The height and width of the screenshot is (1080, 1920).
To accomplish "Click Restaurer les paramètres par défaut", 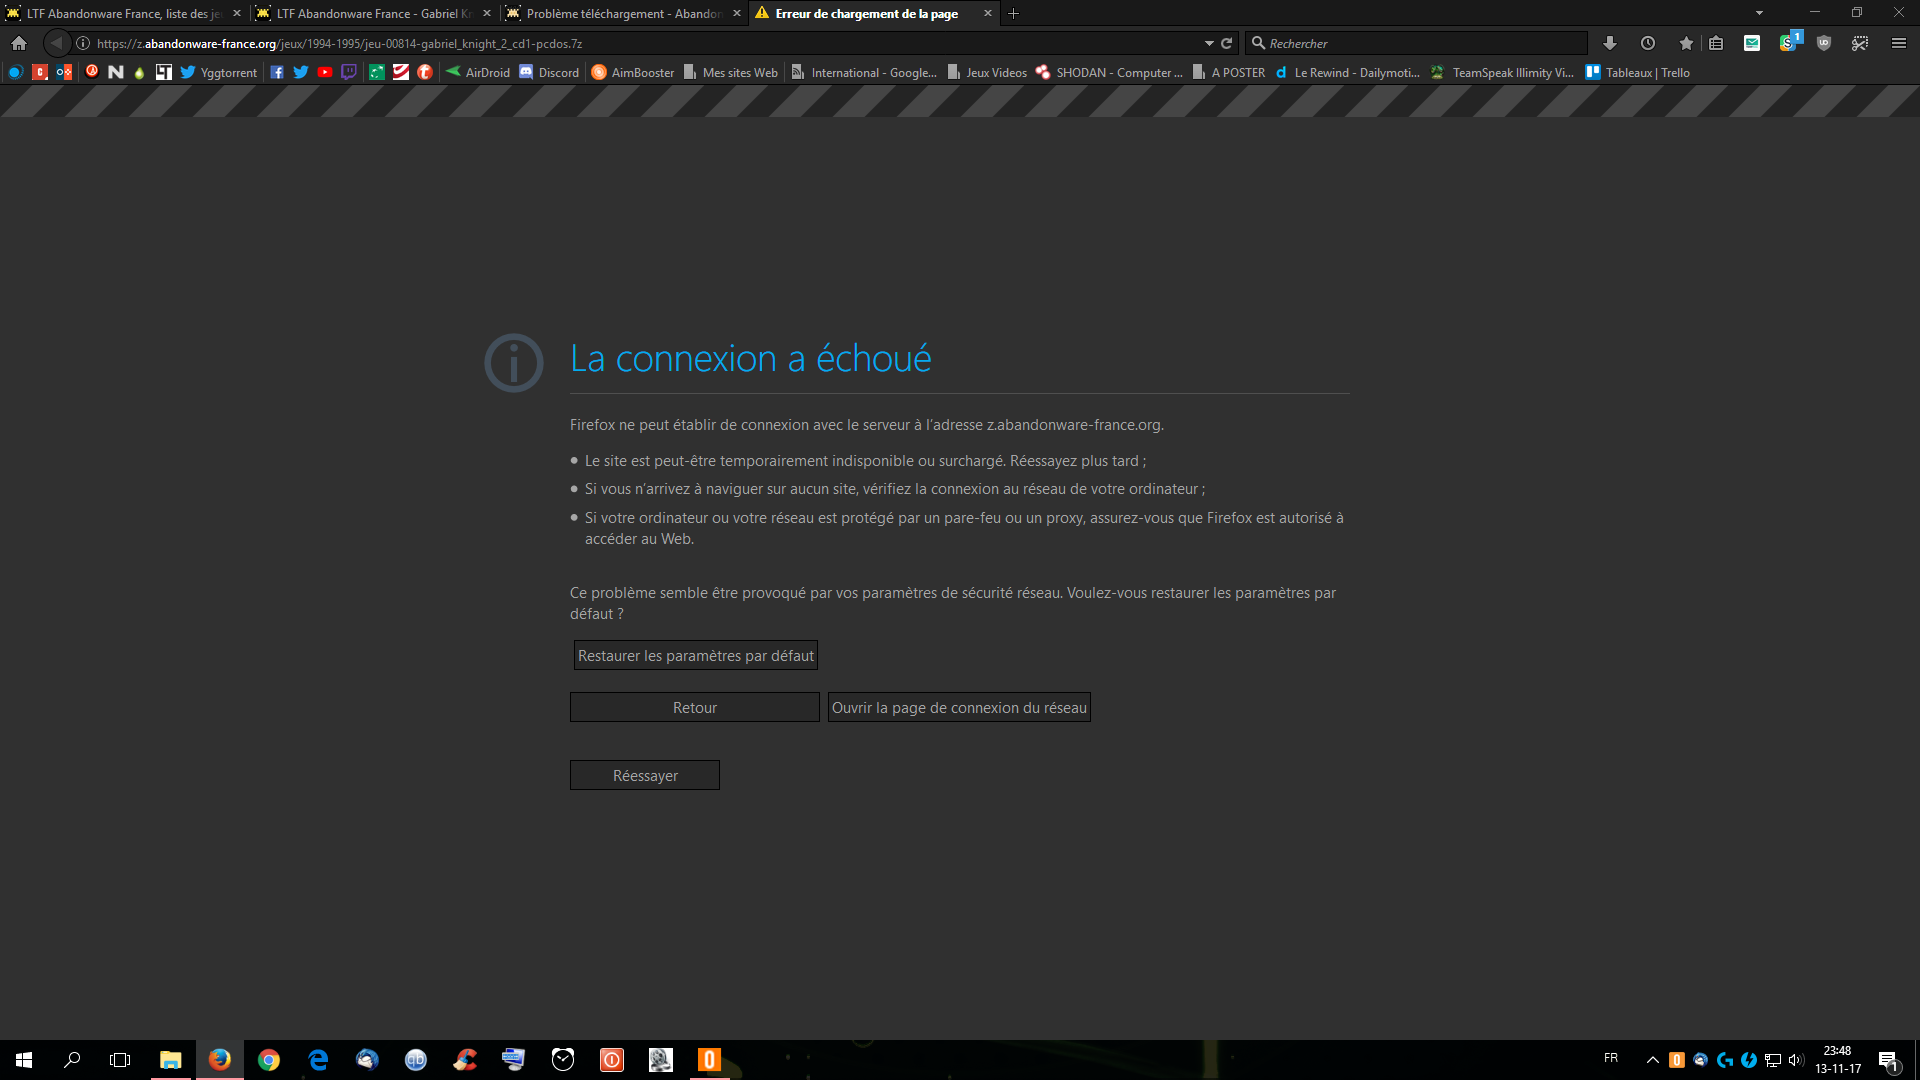I will tap(696, 655).
